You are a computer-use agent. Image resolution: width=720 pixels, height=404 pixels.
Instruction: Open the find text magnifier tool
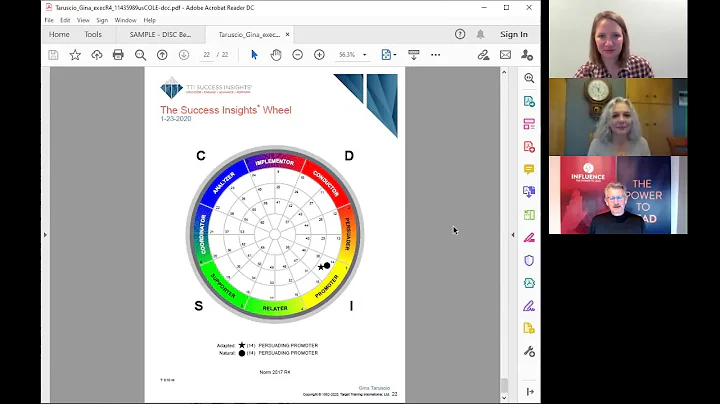point(140,55)
